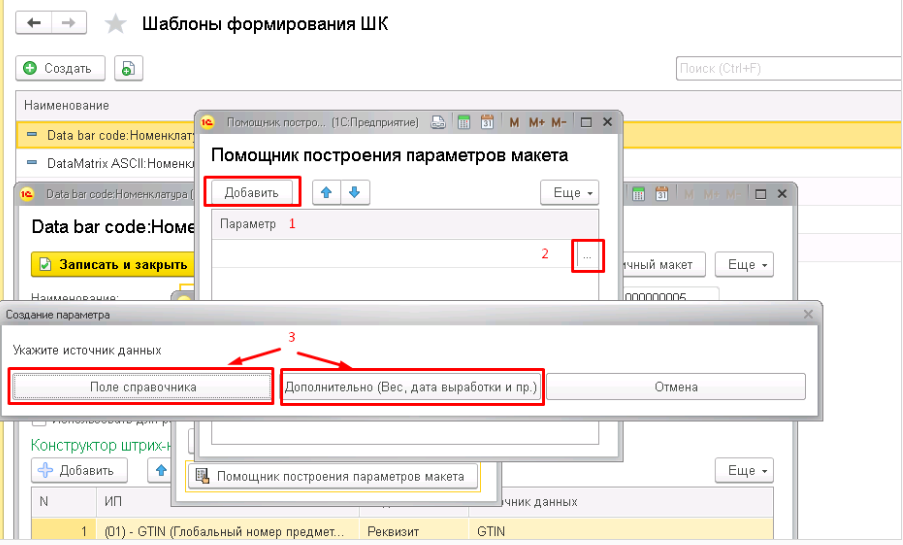Choose Поле справочника as data source
Image resolution: width=903 pixels, height=545 pixels.
pos(142,387)
